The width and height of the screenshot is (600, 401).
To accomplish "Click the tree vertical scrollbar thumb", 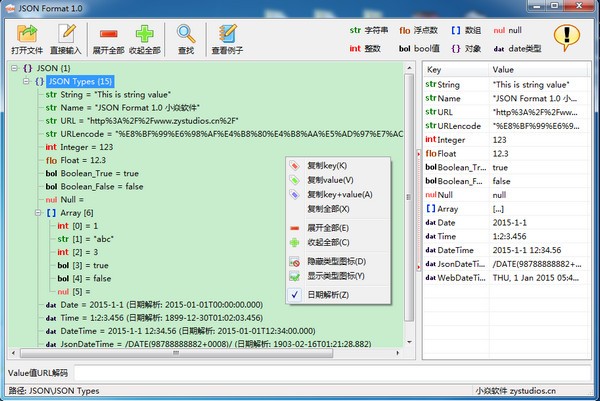I will (x=409, y=197).
